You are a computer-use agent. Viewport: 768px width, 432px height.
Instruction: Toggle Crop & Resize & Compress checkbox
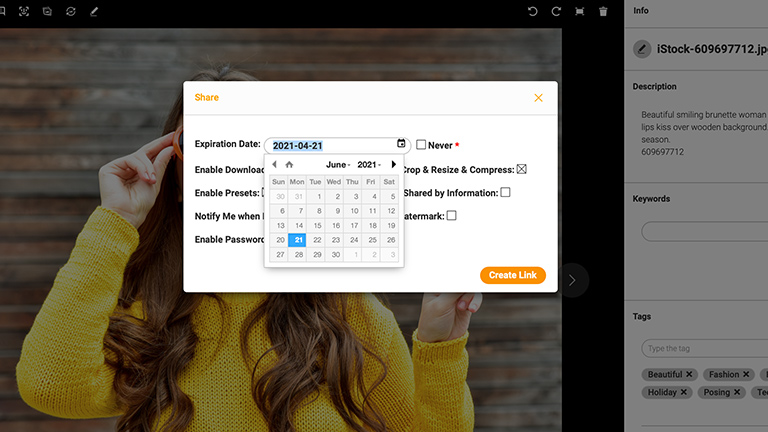(x=522, y=169)
